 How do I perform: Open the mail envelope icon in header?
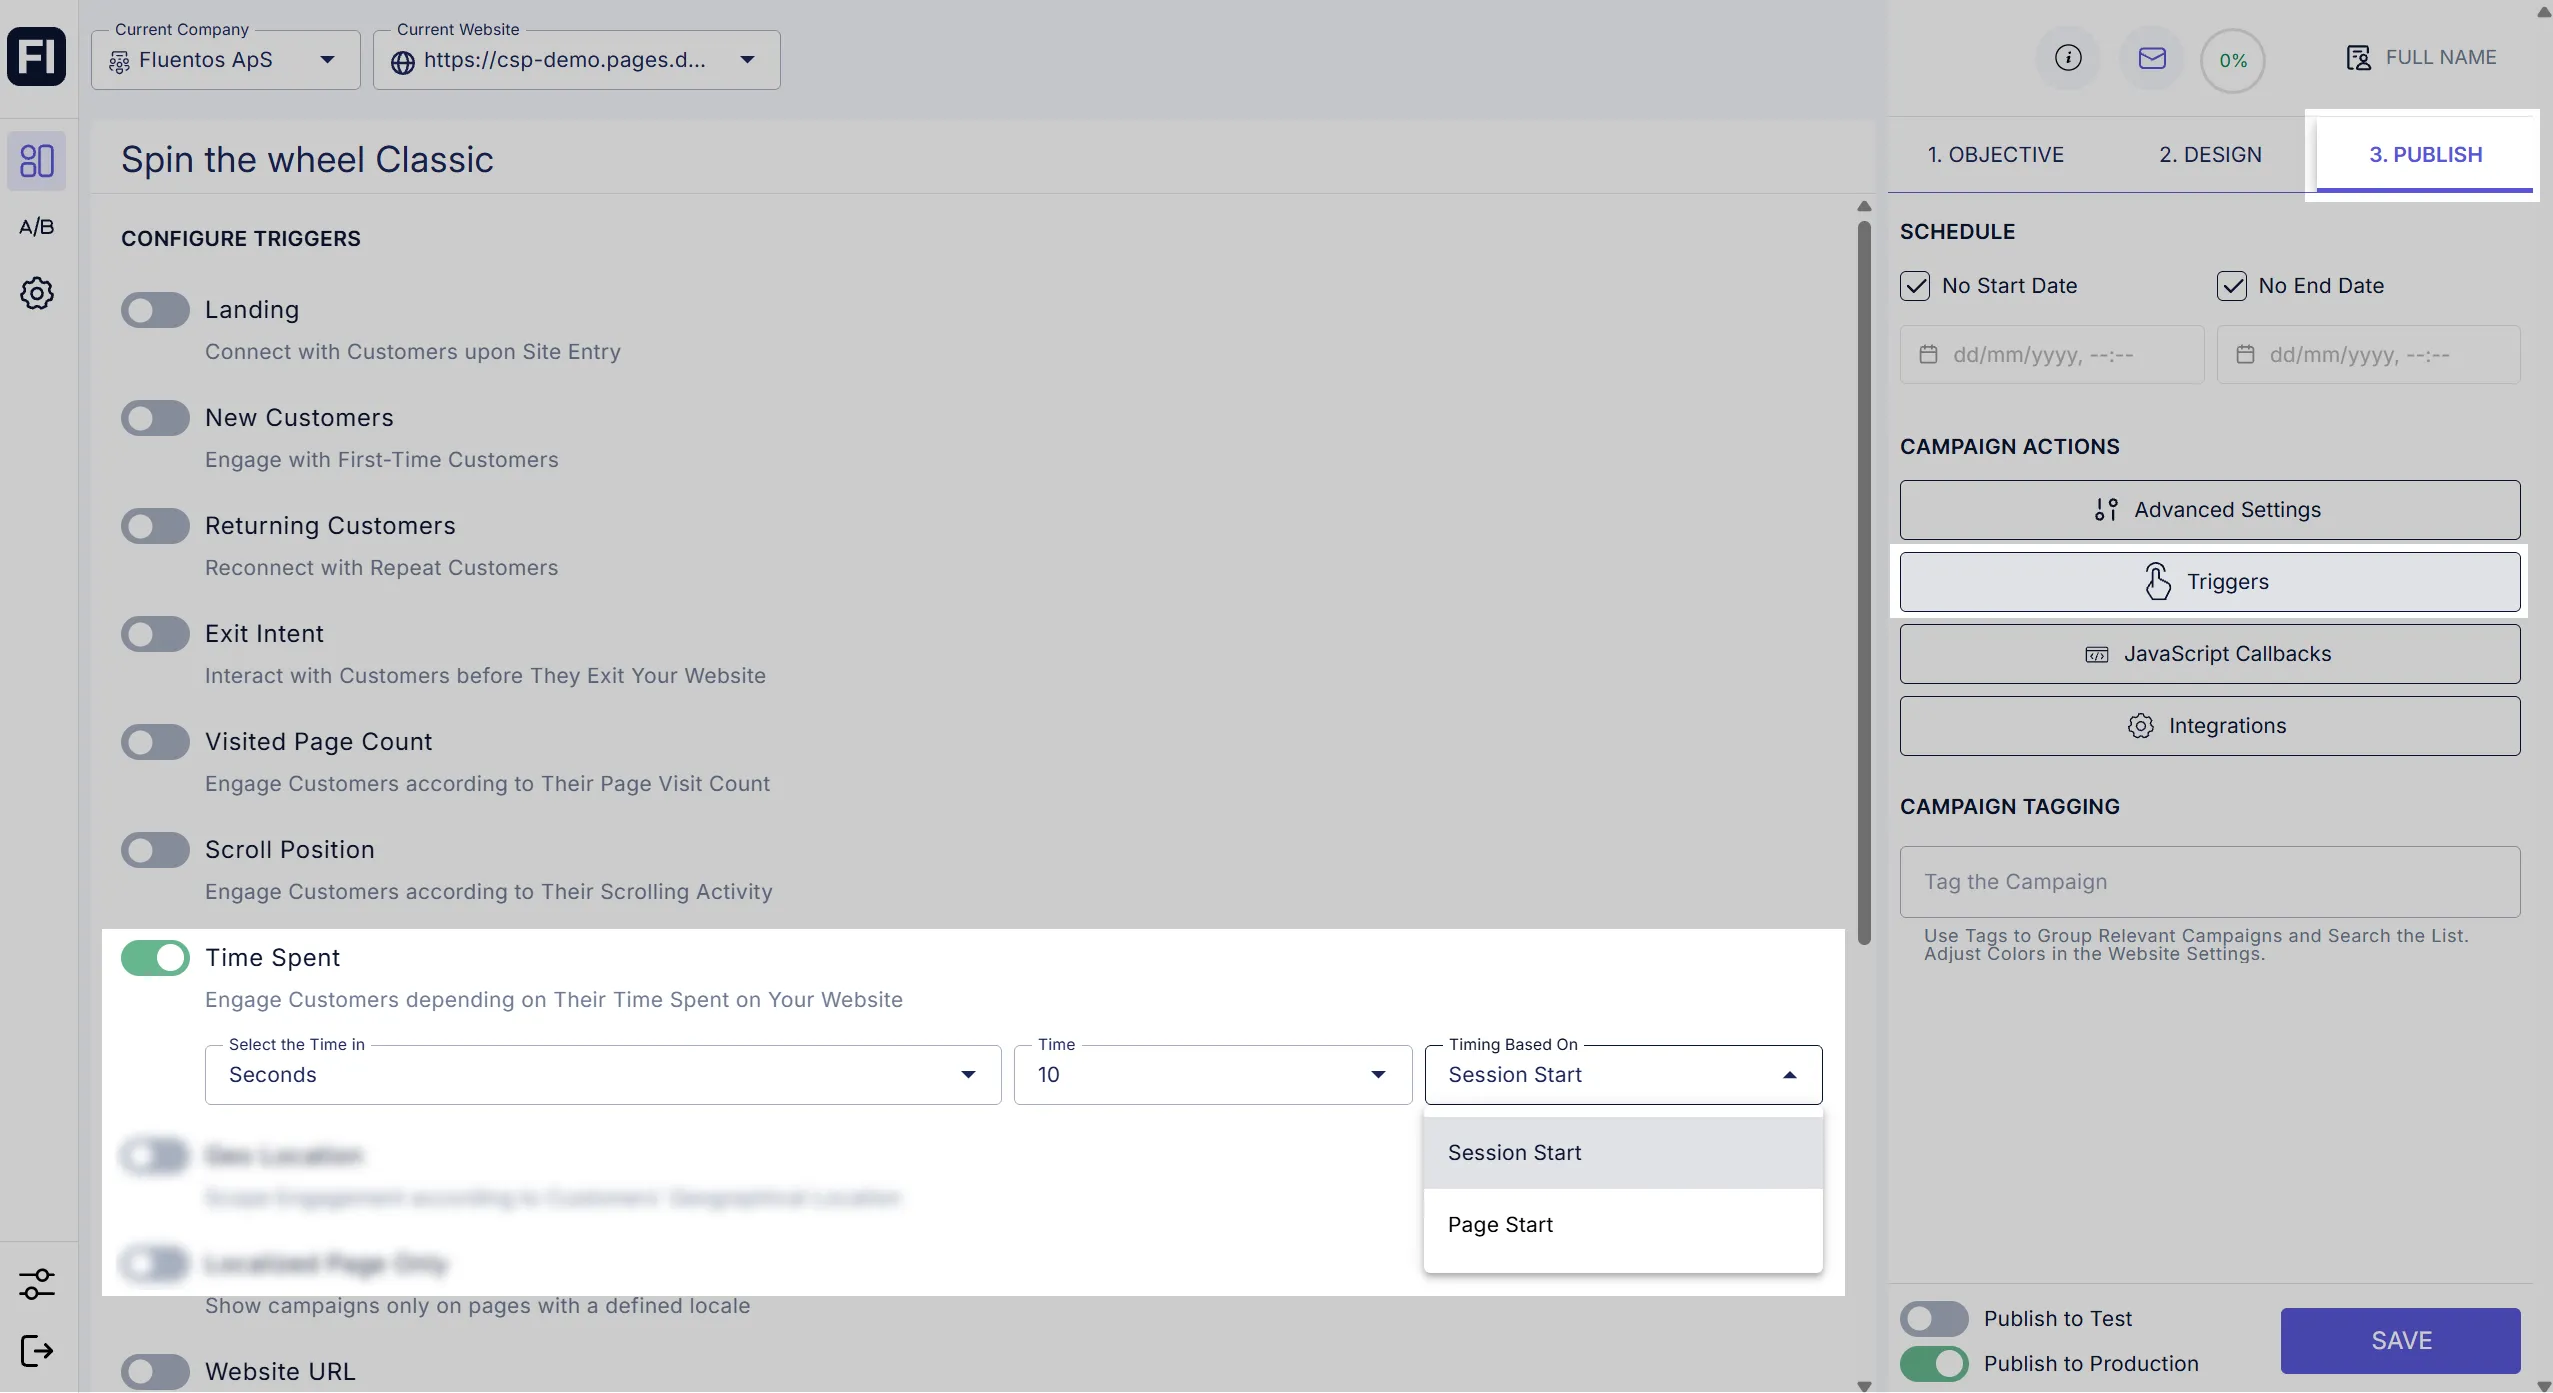2152,58
